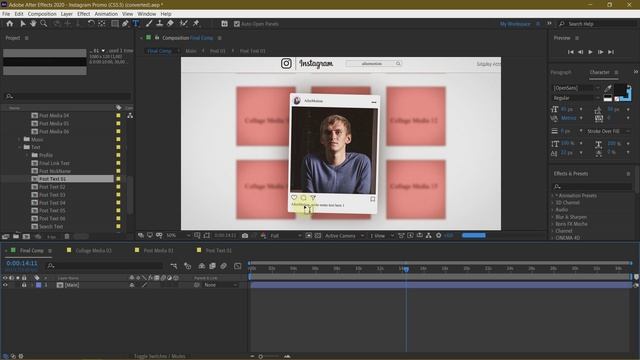Click the Draft 3D icon in timeline
The image size is (640, 360).
click(187, 266)
